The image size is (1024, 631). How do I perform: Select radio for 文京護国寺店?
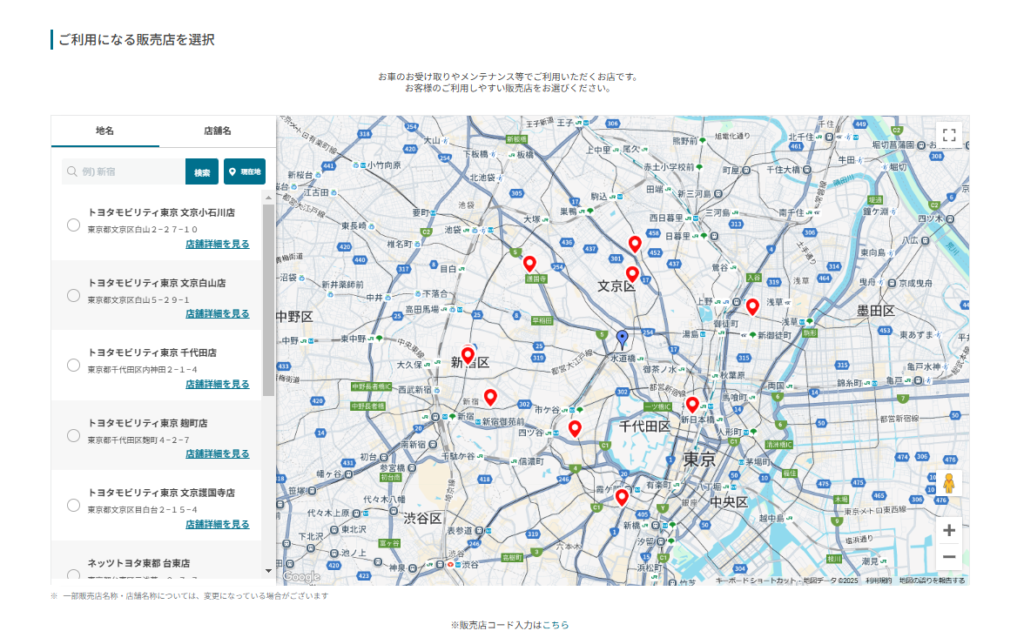pyautogui.click(x=73, y=506)
